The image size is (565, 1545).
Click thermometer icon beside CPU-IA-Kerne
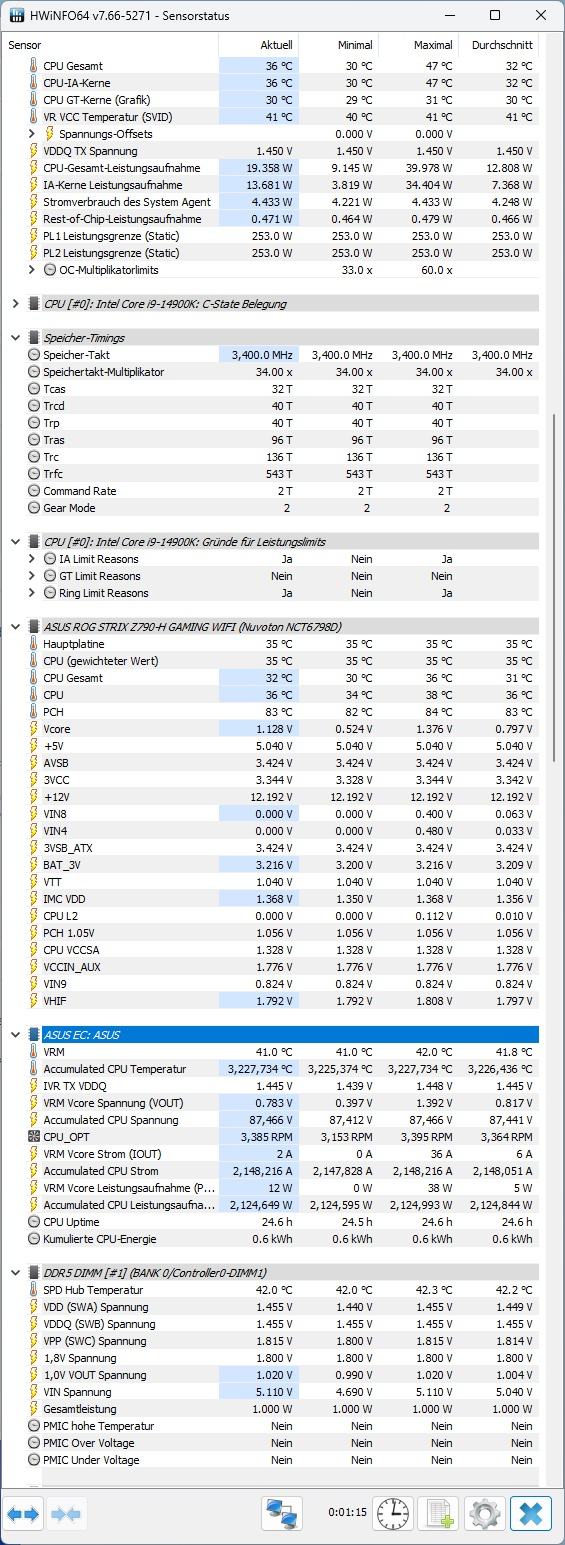pos(34,83)
